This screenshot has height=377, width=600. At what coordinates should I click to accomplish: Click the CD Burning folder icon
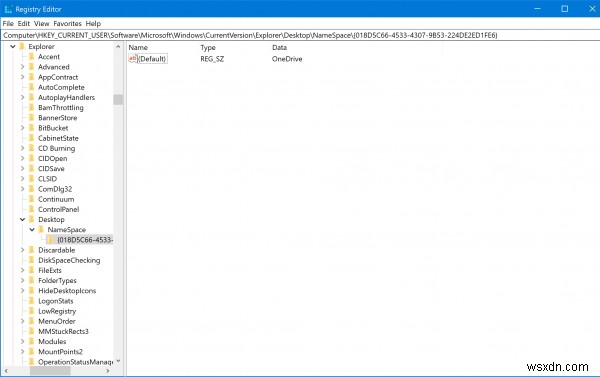[32, 148]
